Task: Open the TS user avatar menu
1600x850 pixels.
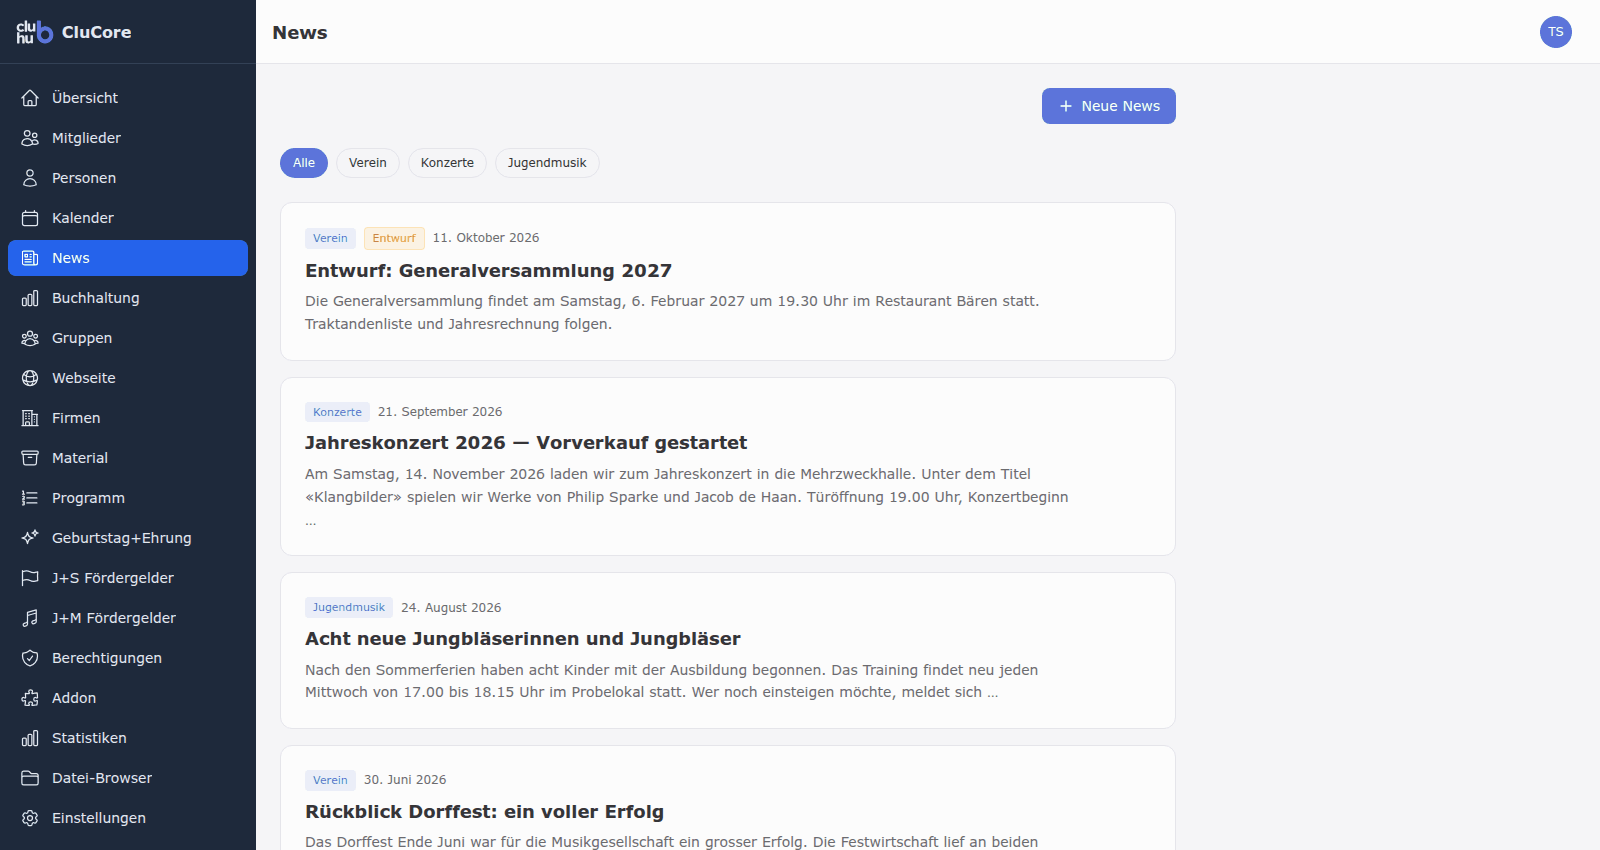Action: pos(1556,32)
